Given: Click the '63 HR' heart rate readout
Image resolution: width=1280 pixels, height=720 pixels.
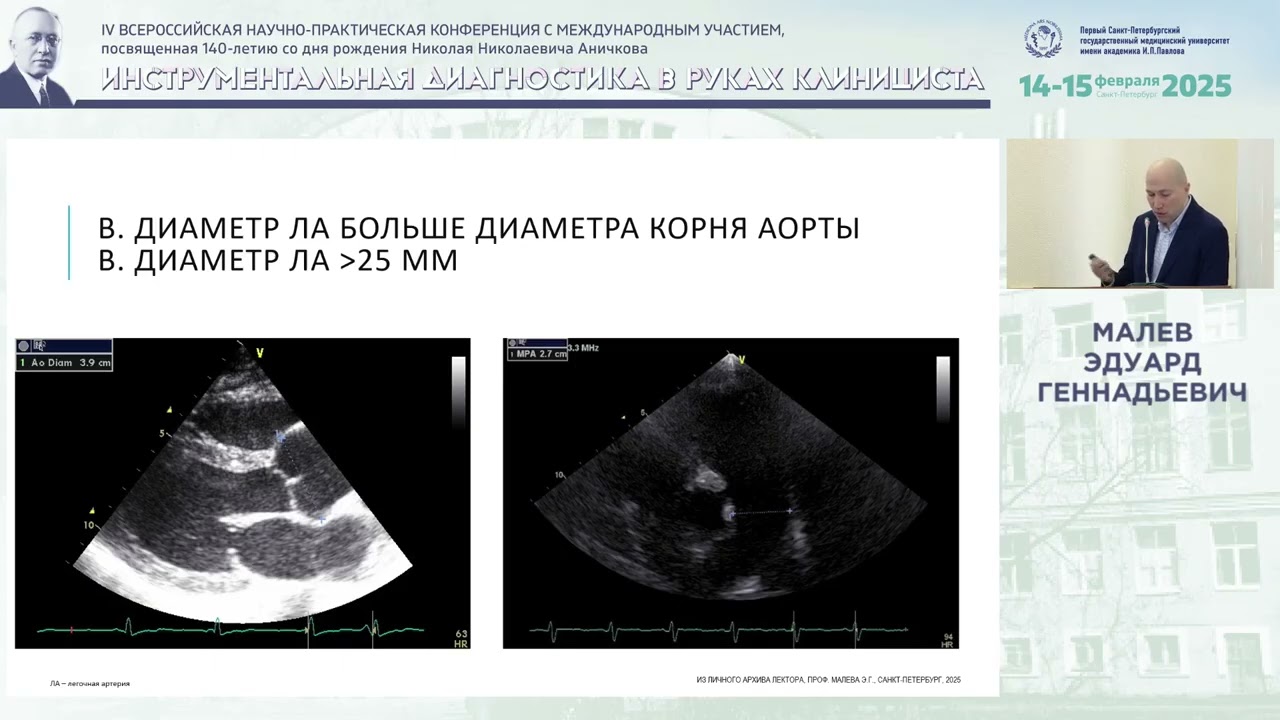Looking at the screenshot, I should click(461, 638).
